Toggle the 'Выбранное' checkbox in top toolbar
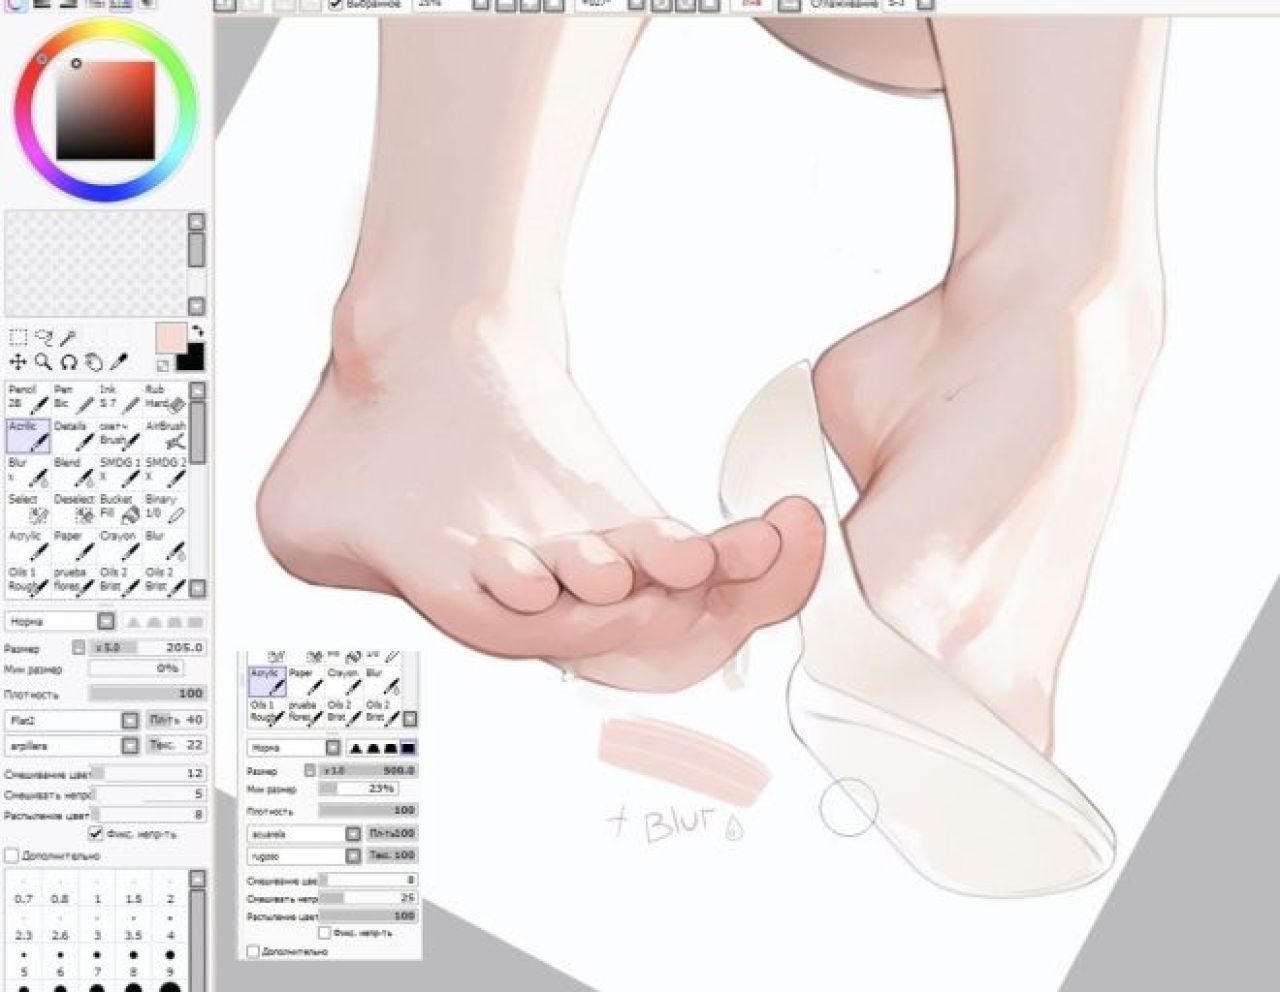 pyautogui.click(x=337, y=4)
